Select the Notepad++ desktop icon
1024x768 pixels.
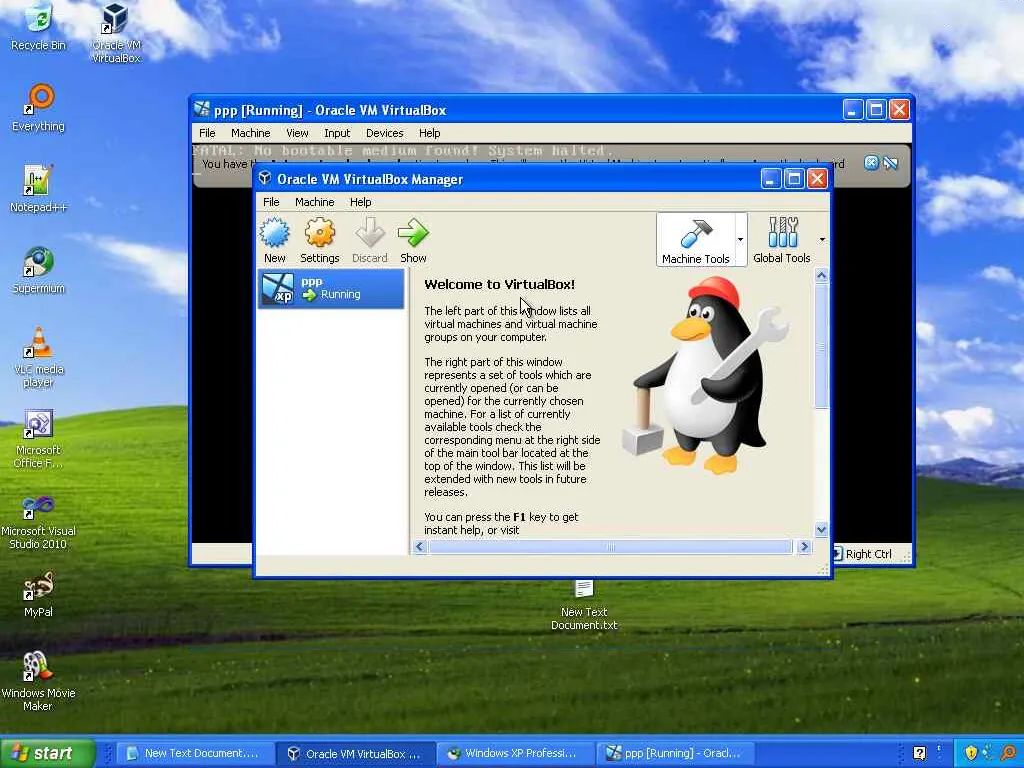pos(38,189)
